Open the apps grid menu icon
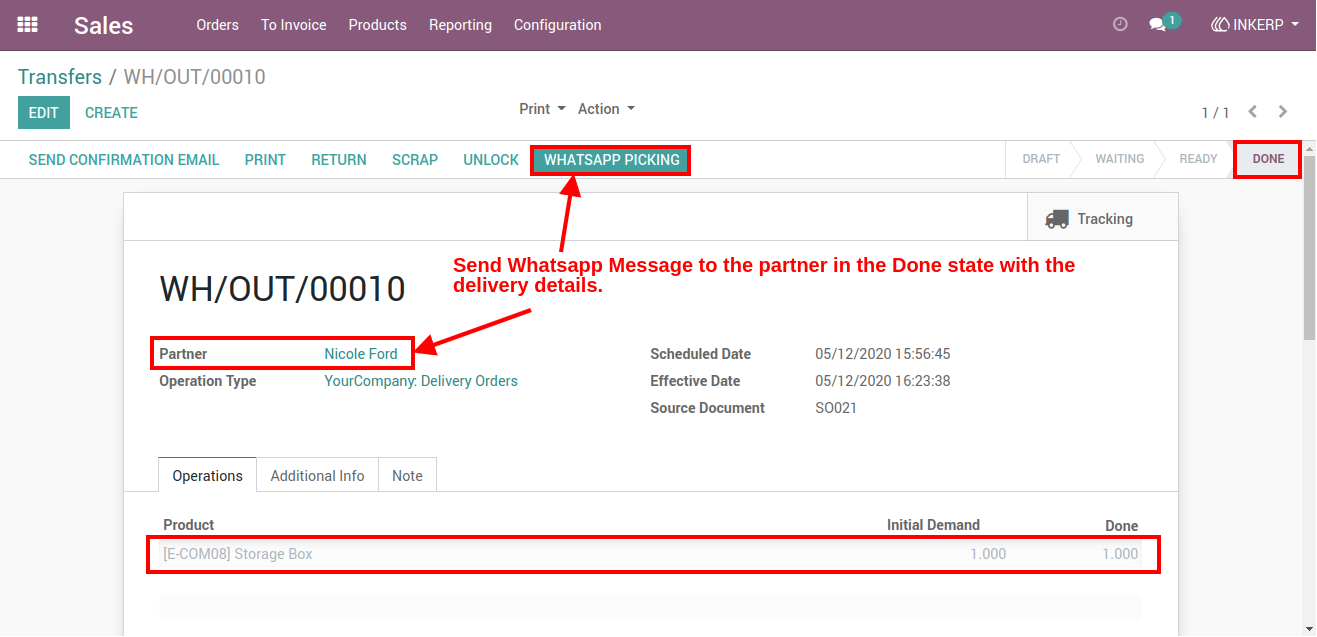Viewport: 1317px width, 637px height. [28, 24]
